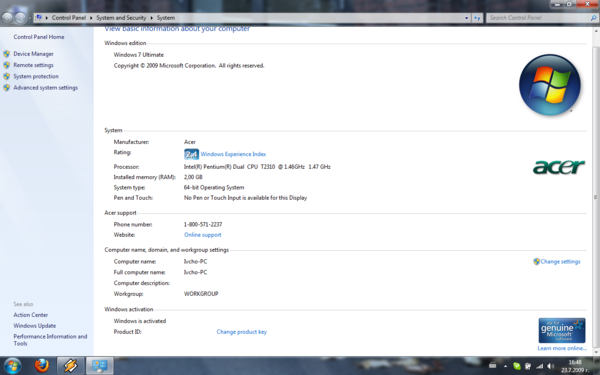Open Advanced system settings
This screenshot has height=375, width=600.
click(46, 88)
